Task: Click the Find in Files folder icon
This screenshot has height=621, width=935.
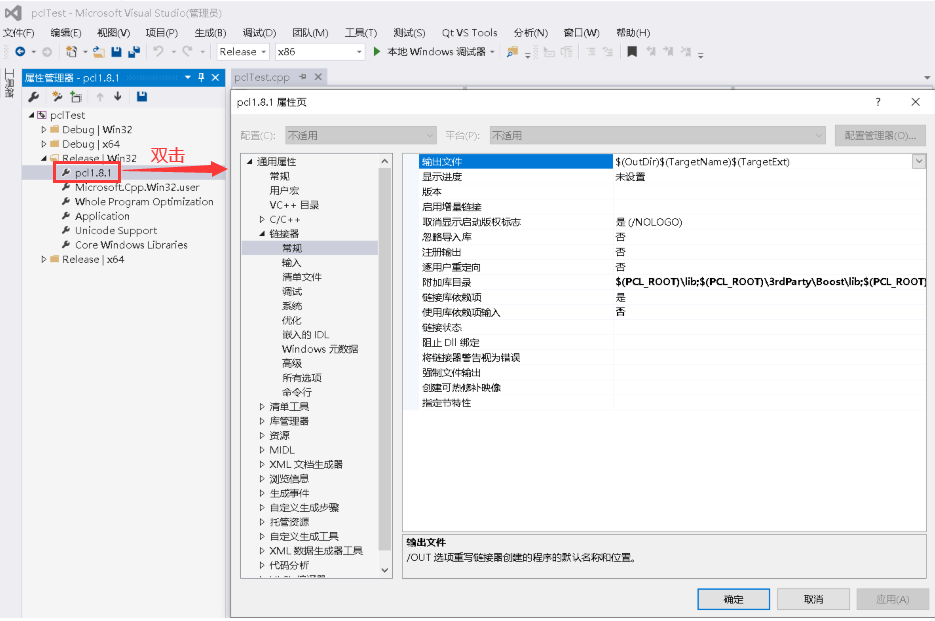Action: pyautogui.click(x=512, y=52)
